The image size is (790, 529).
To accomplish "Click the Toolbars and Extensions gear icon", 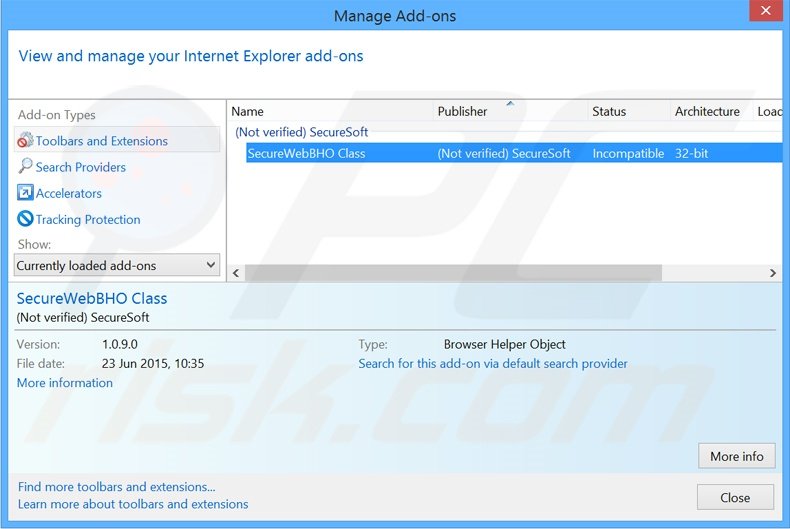I will [x=25, y=140].
